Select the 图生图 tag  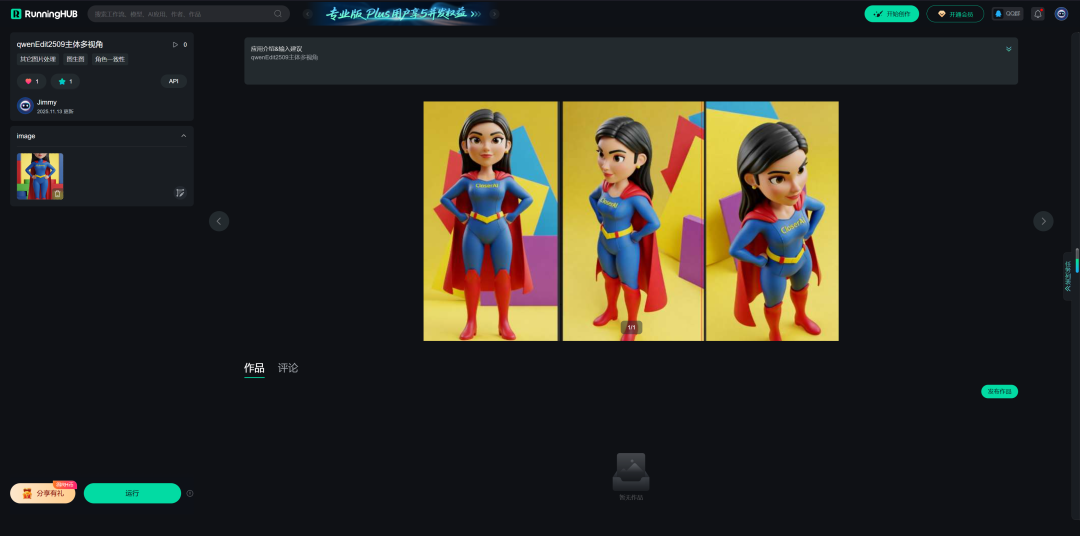75,59
